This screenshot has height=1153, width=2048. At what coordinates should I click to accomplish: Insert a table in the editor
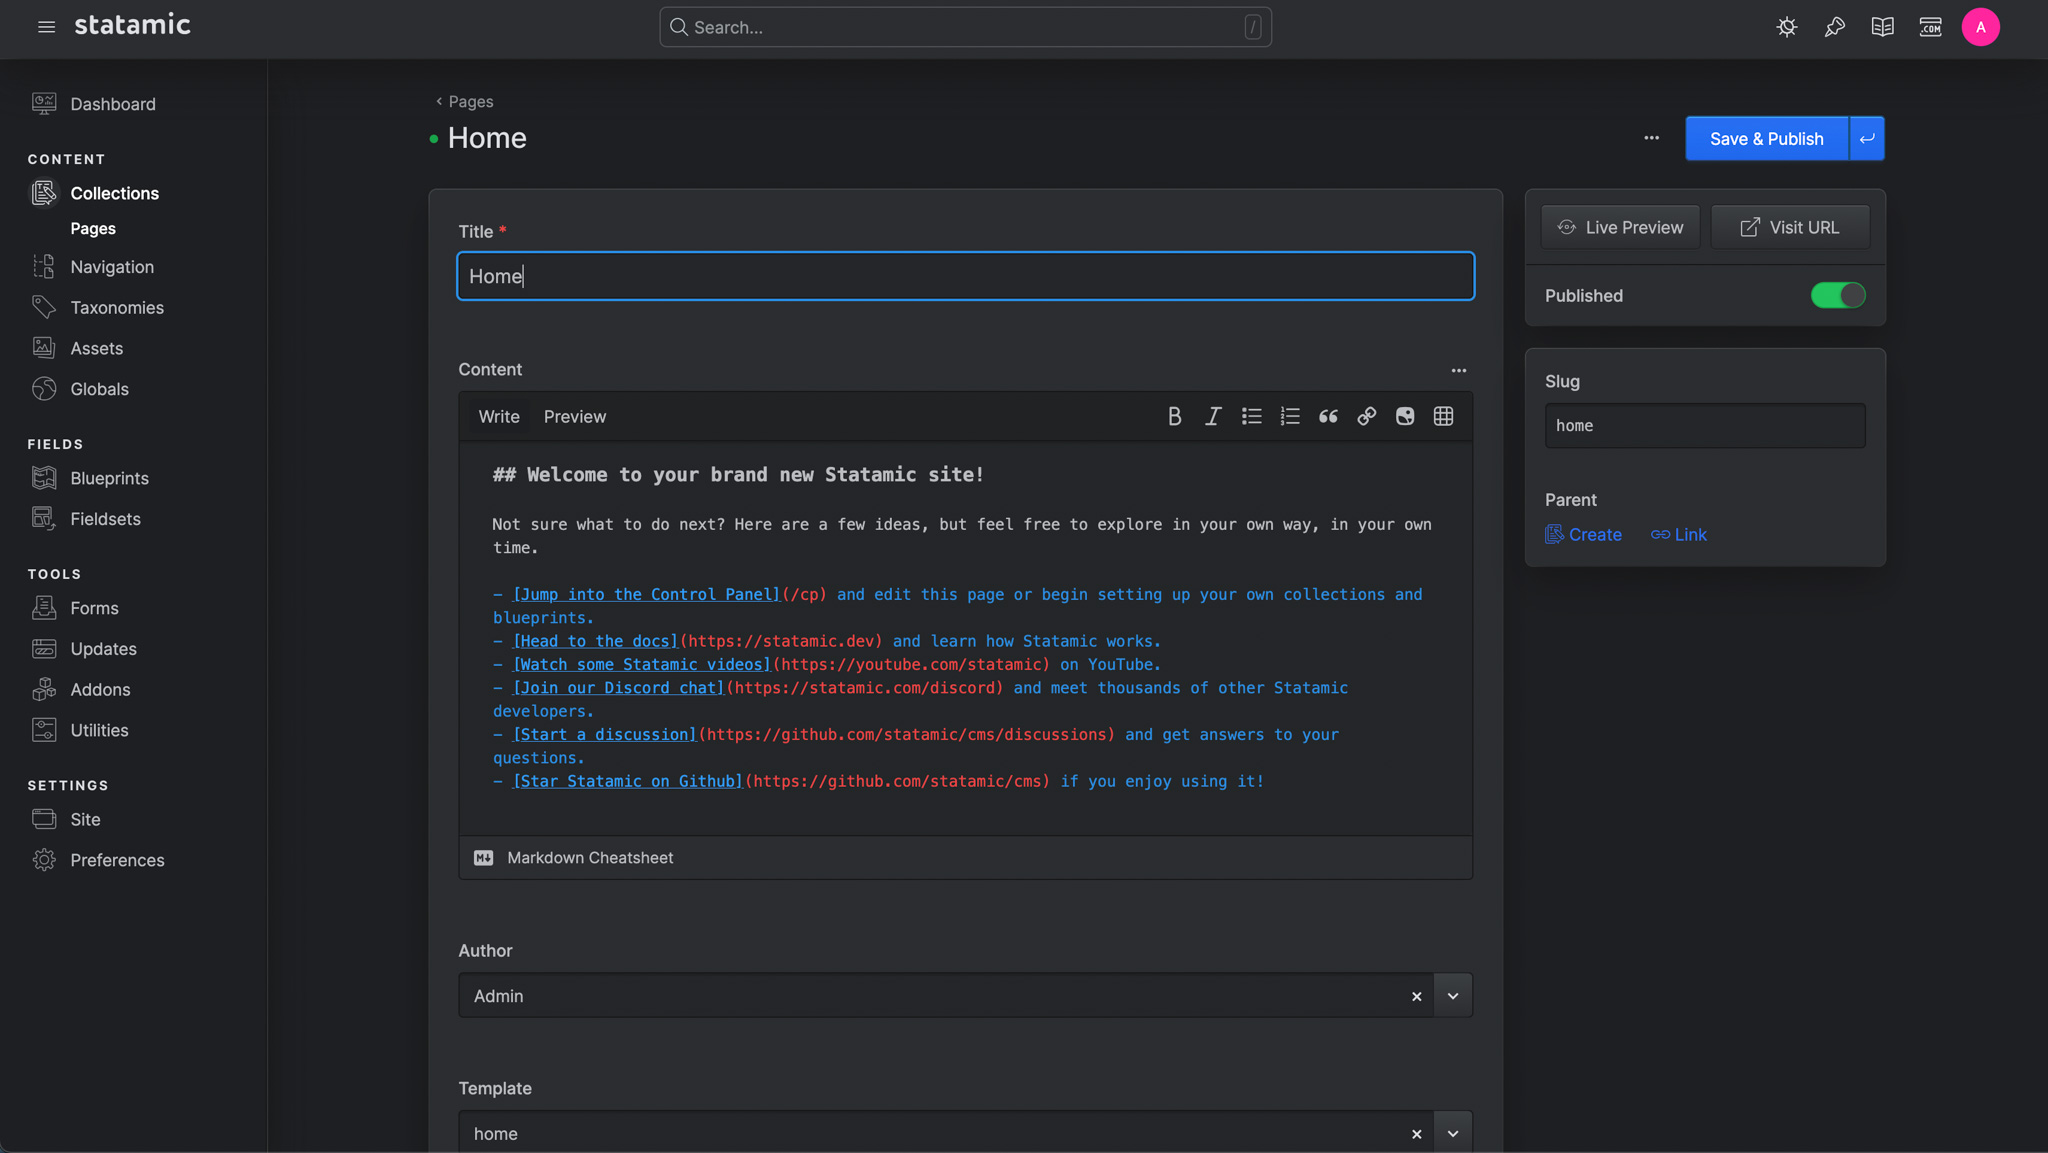click(1443, 417)
